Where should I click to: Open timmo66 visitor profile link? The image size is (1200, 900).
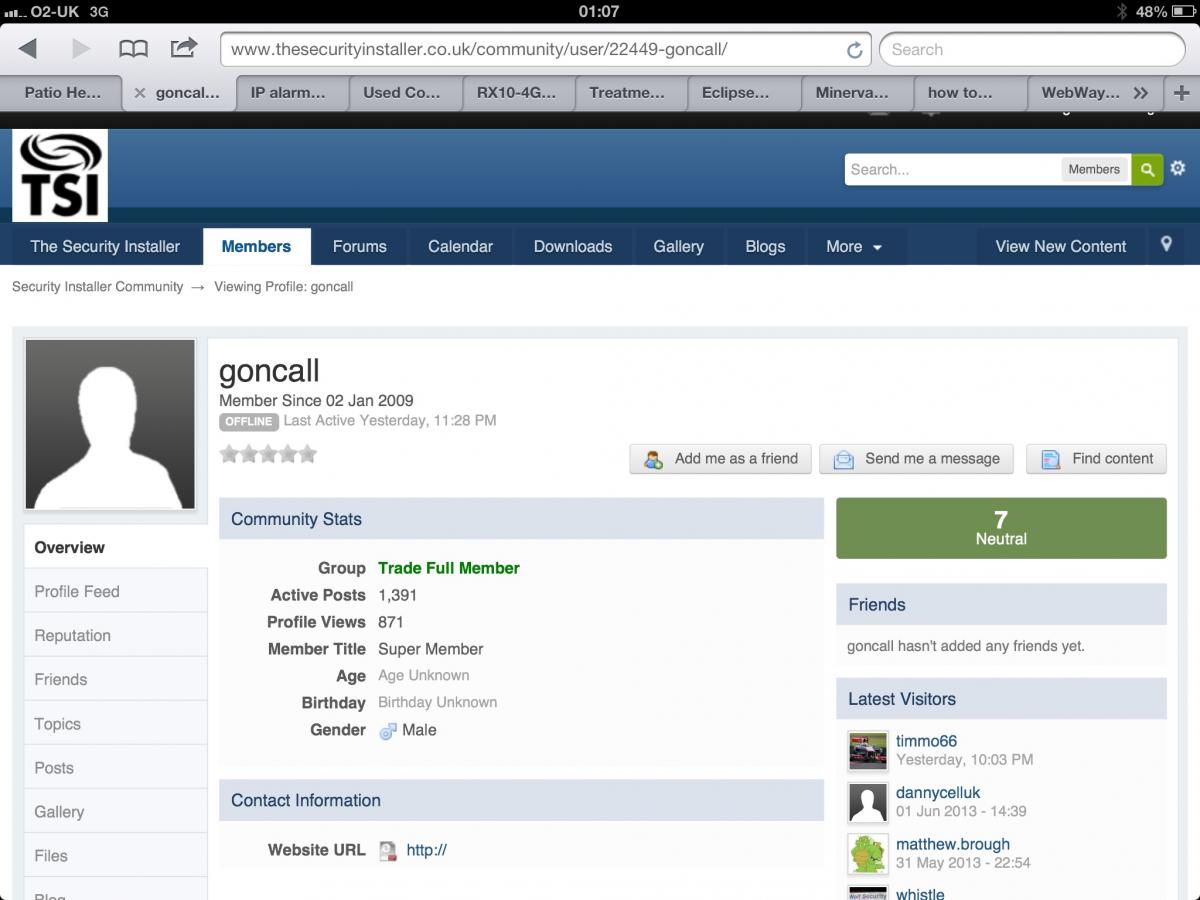[x=926, y=741]
